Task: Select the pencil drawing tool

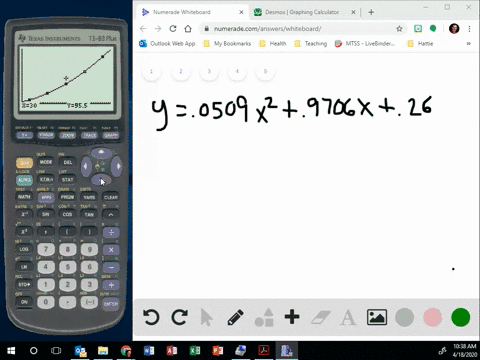Action: 235,317
